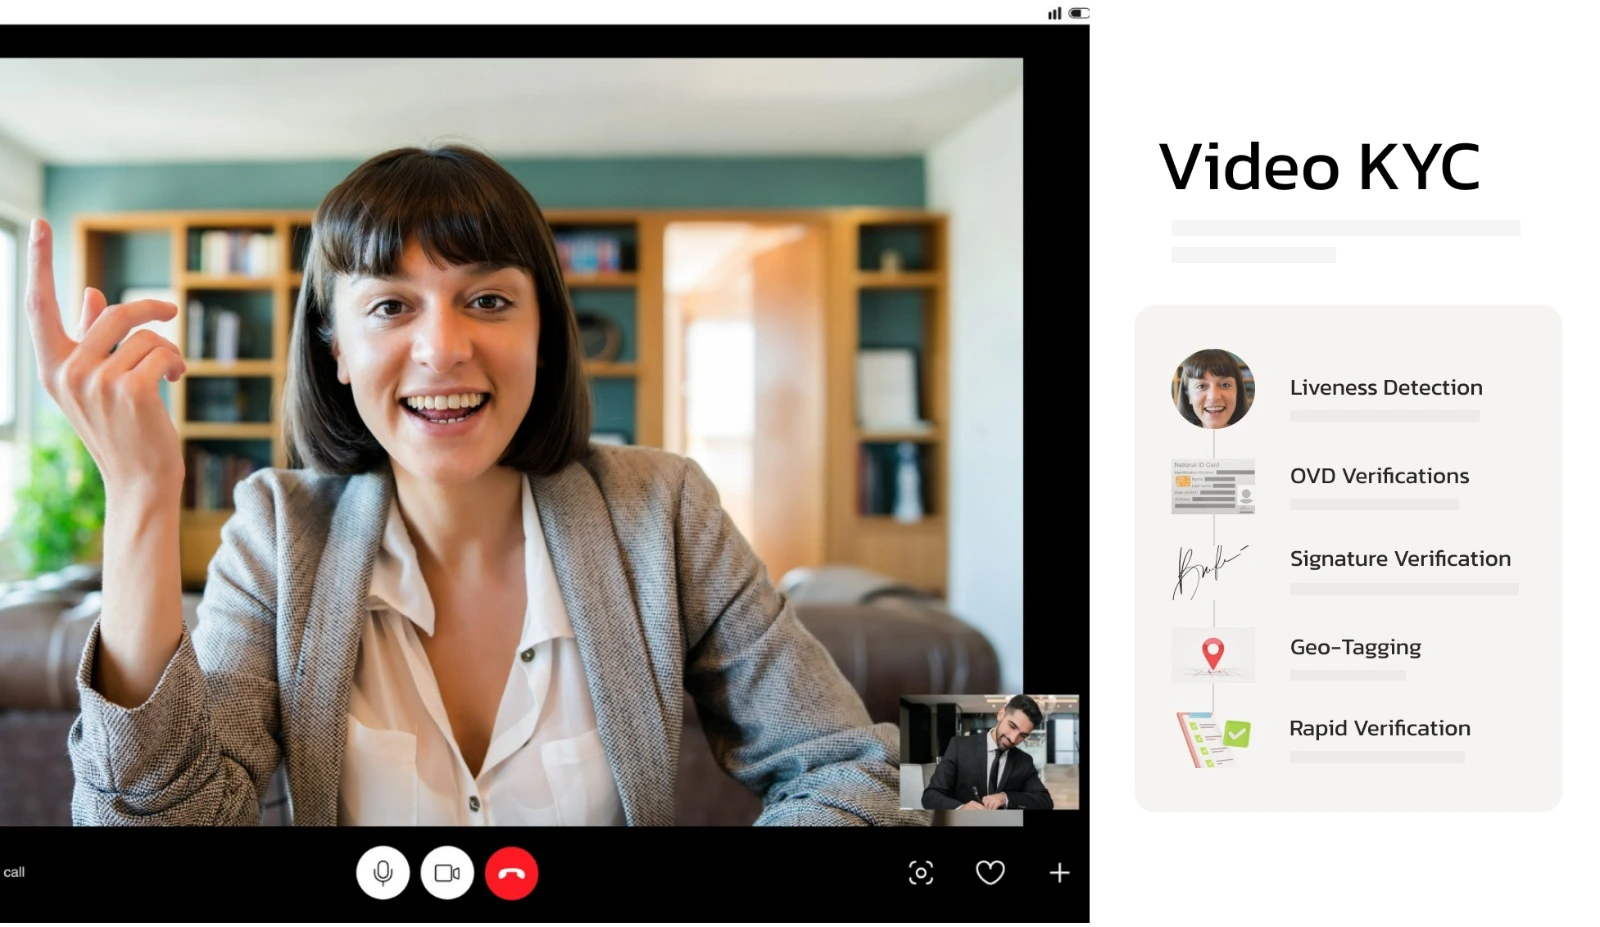Click the Liveness Detection face avatar
This screenshot has width=1600, height=927.
pos(1212,389)
